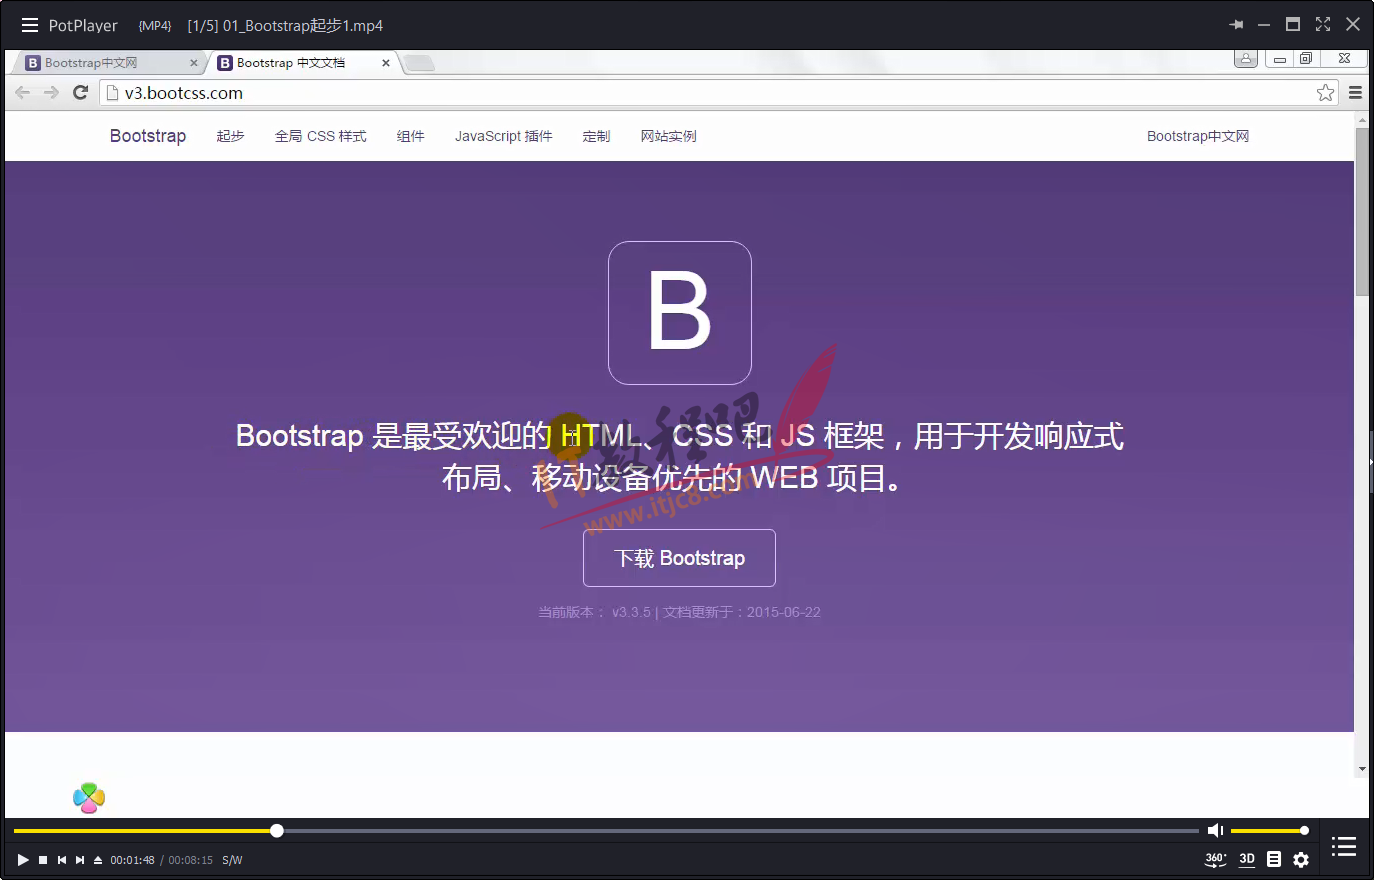The width and height of the screenshot is (1374, 880).
Task: Open 网站实例 navigation item
Action: [668, 136]
